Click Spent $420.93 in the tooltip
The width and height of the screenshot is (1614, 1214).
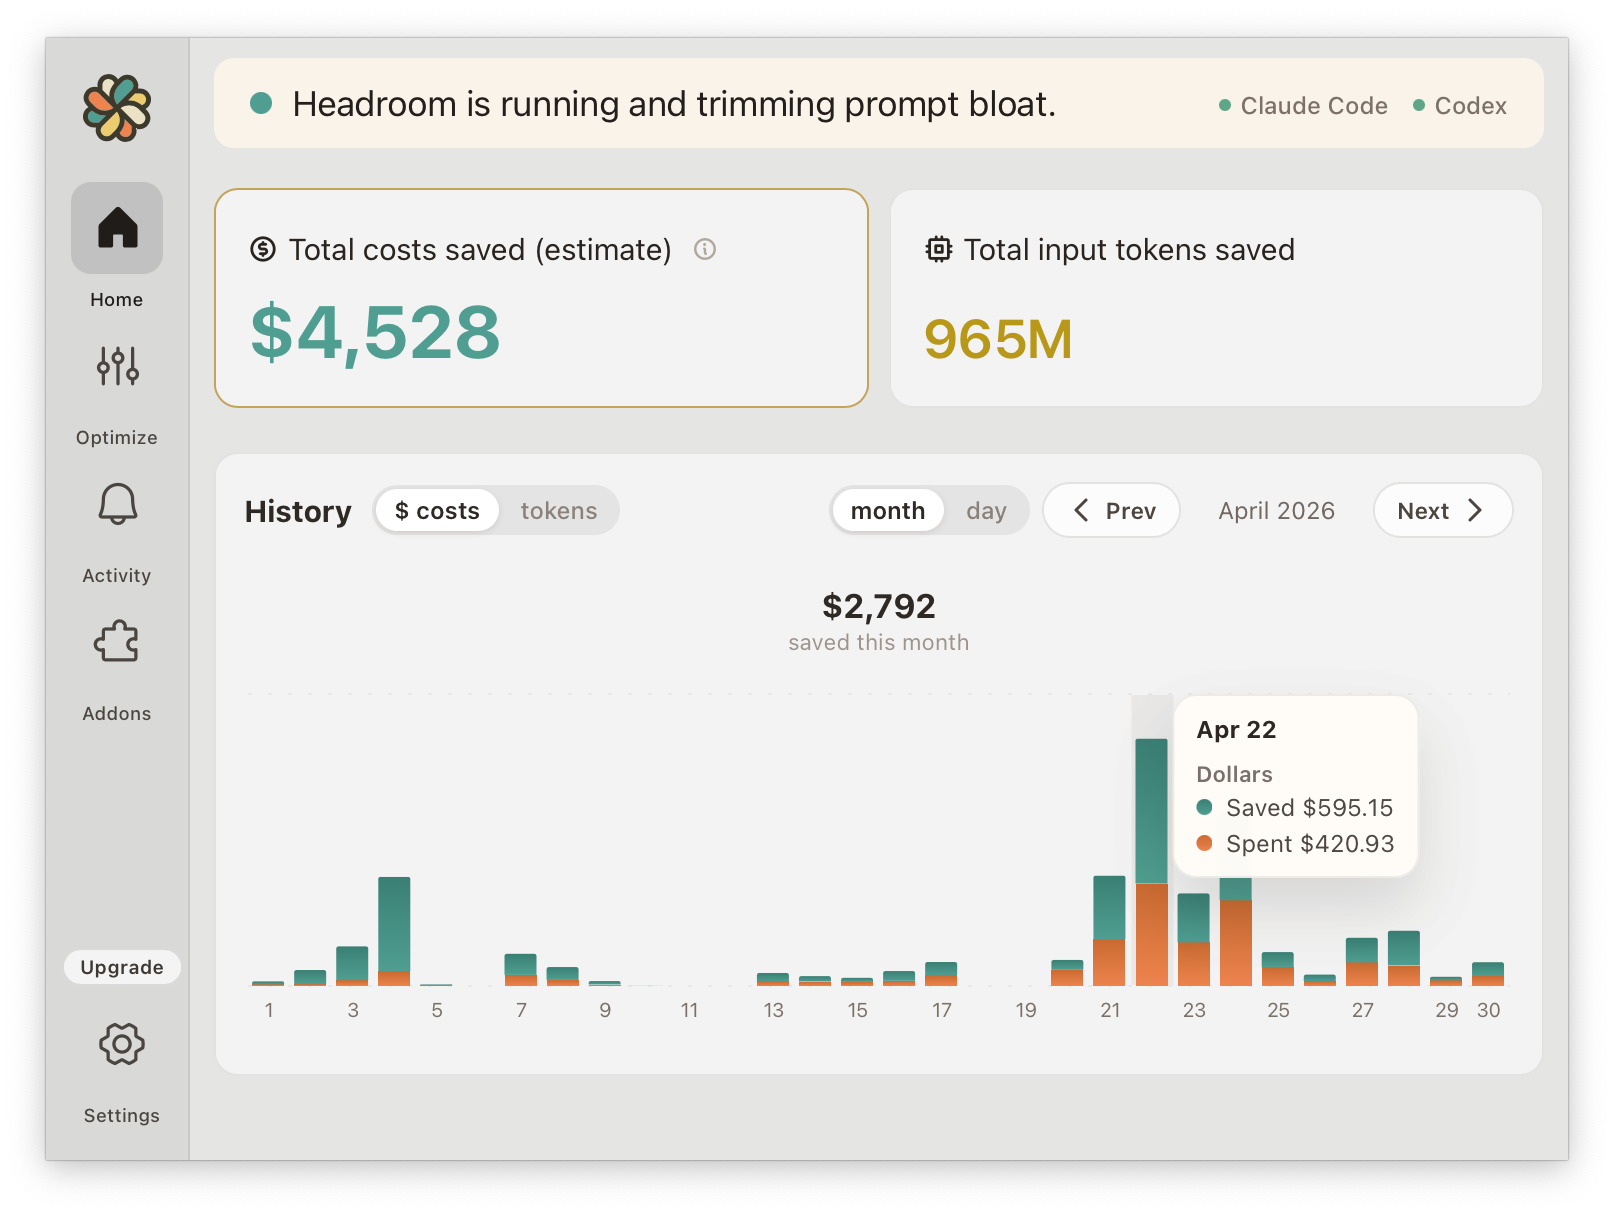point(1310,844)
